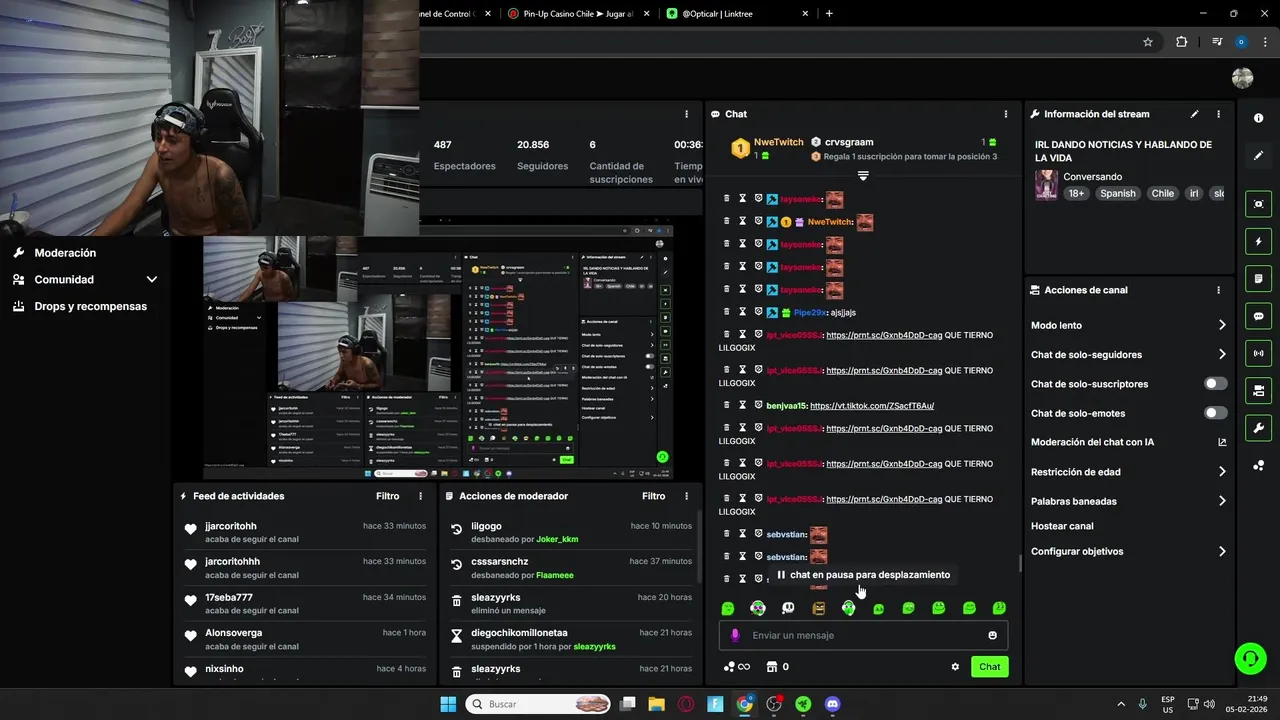The image size is (1280, 720).
Task: Open Acciones de moderador three-dot menu
Action: (686, 496)
